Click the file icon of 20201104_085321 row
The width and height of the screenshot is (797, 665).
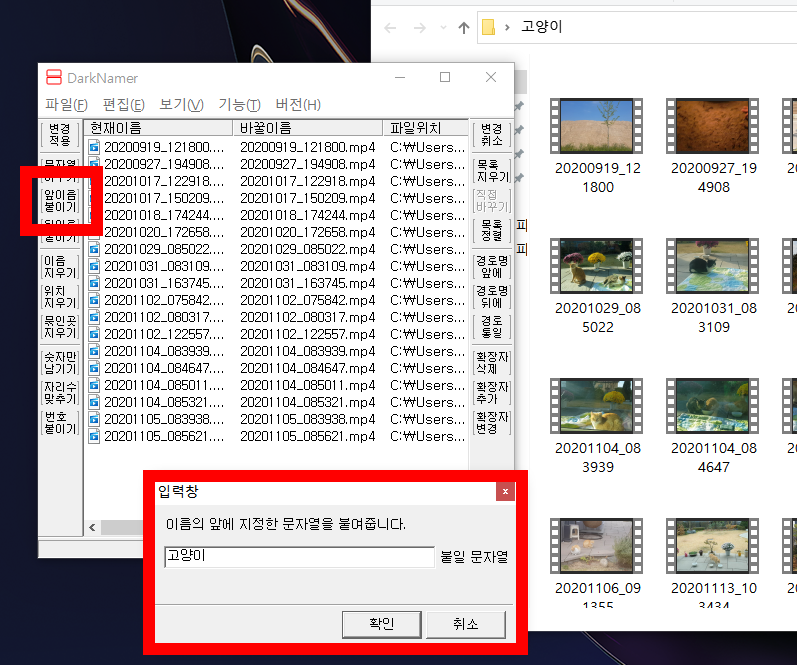click(94, 402)
